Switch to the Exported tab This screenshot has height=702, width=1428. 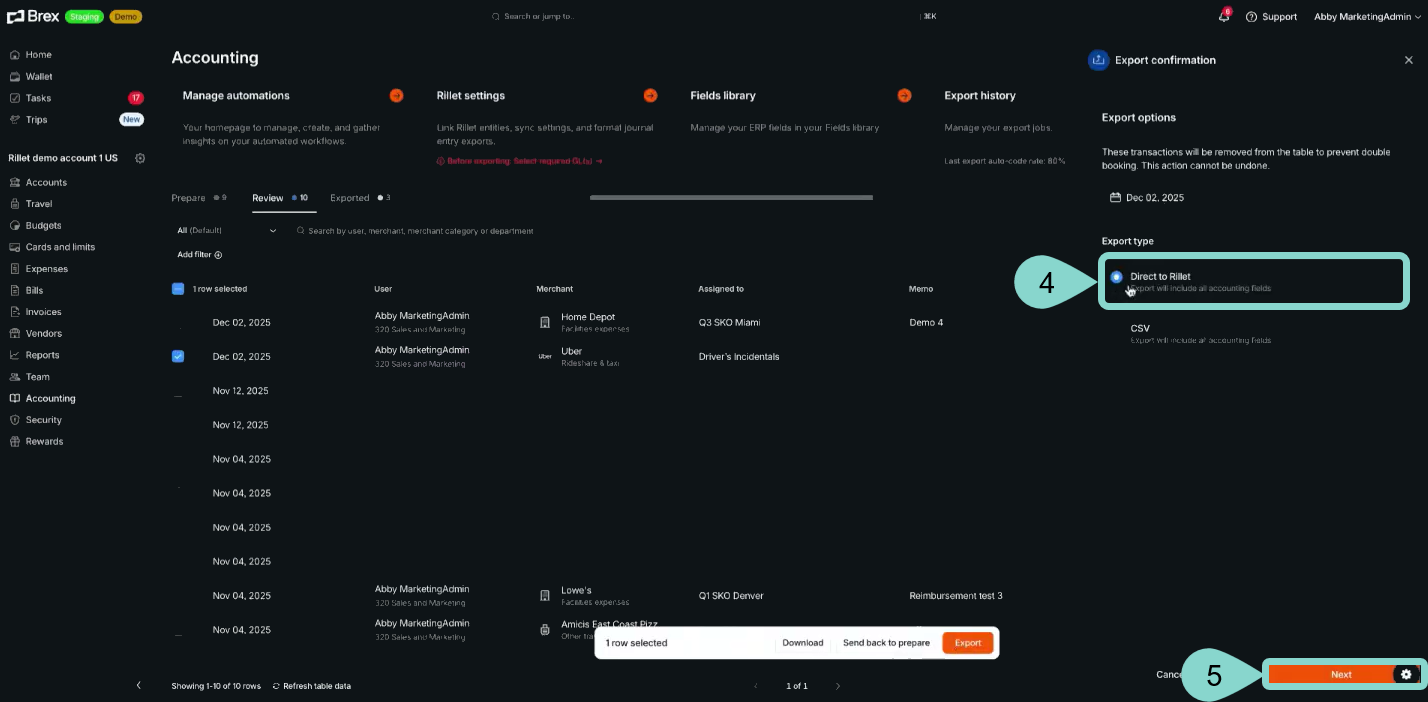(x=350, y=198)
